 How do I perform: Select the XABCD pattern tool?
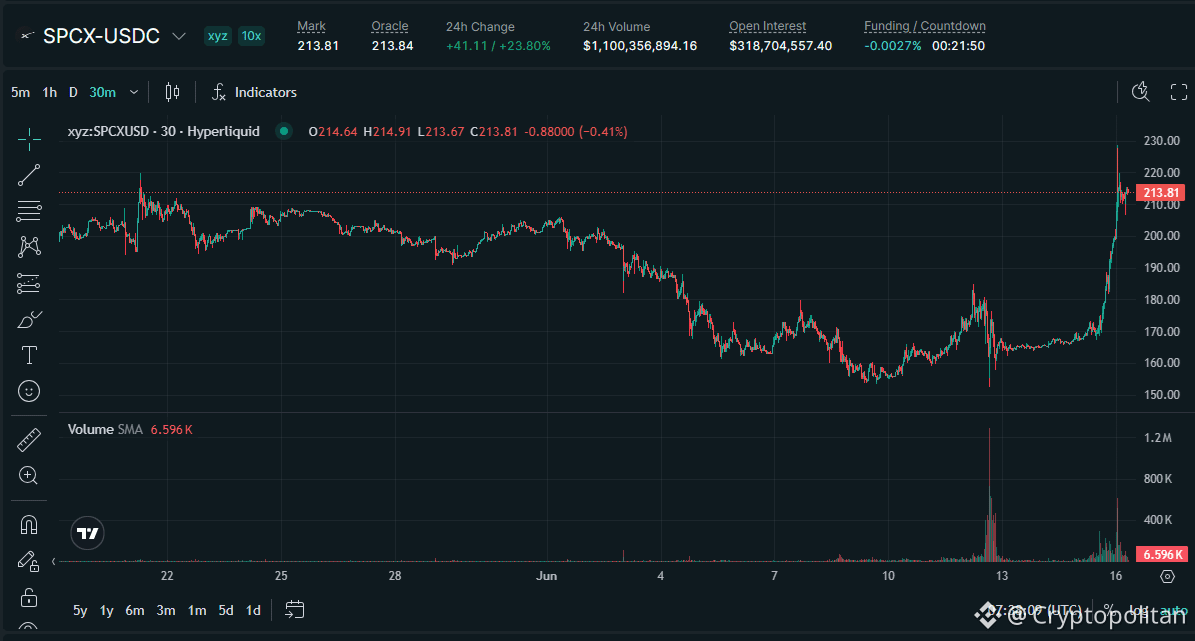click(29, 247)
